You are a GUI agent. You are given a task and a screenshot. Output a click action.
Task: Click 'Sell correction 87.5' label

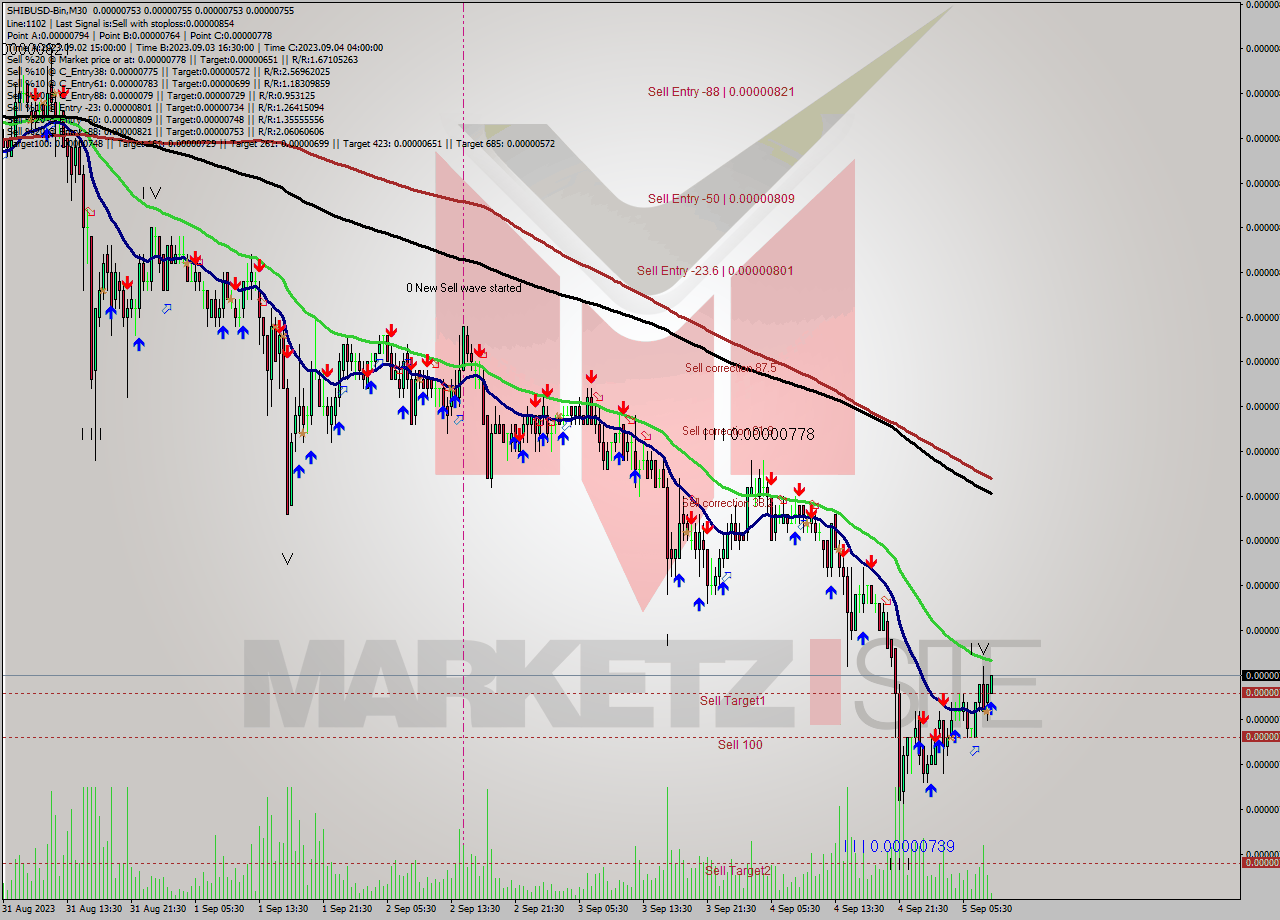tap(730, 368)
